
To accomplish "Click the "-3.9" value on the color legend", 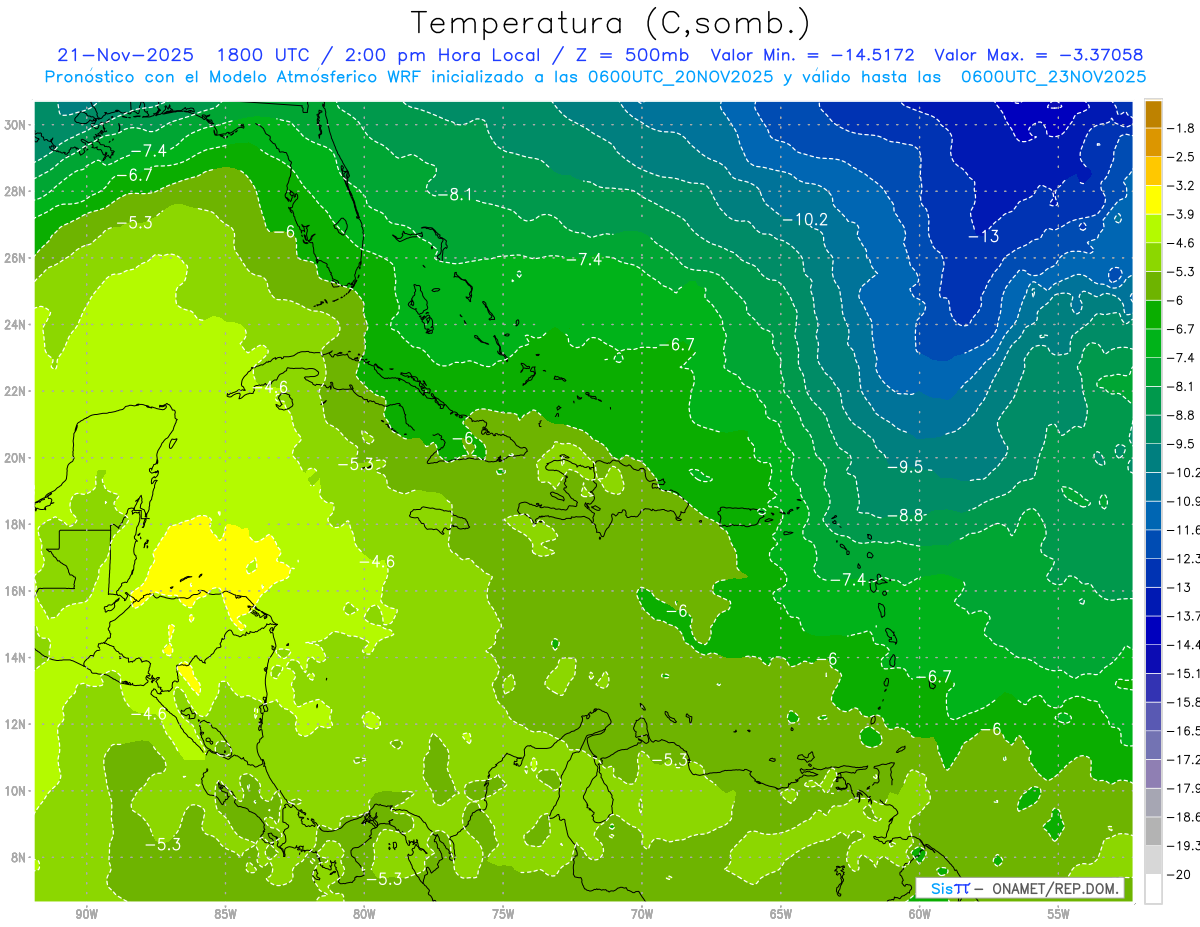I will coord(1181,214).
